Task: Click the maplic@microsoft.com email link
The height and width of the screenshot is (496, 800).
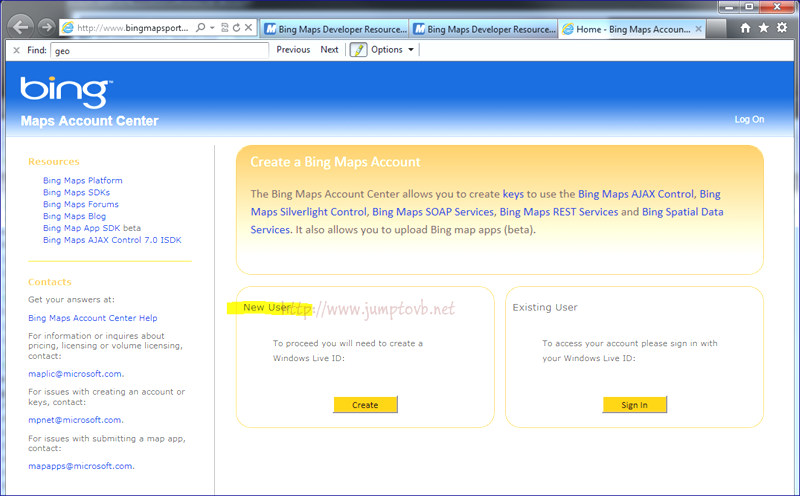Action: pos(75,374)
